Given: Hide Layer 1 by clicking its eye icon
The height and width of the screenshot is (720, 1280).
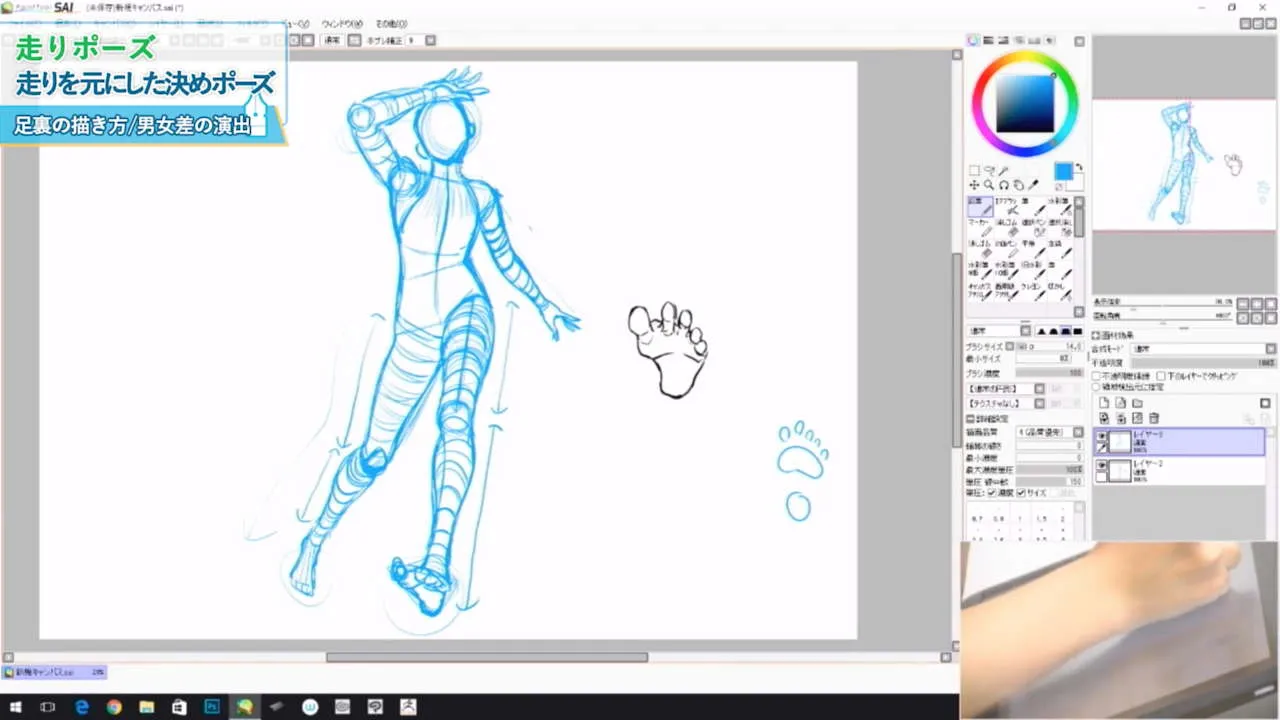Looking at the screenshot, I should tap(1101, 437).
